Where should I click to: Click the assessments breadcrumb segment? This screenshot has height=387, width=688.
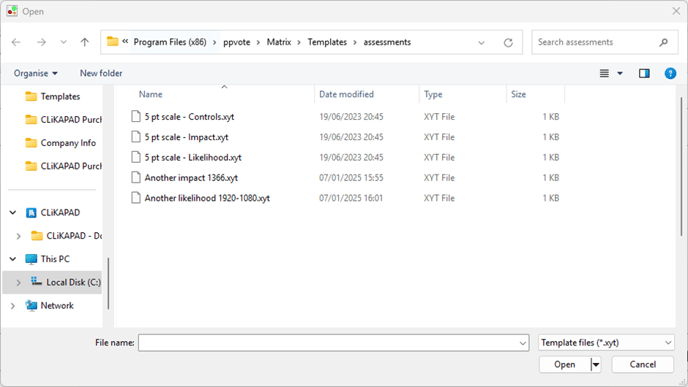pyautogui.click(x=387, y=42)
